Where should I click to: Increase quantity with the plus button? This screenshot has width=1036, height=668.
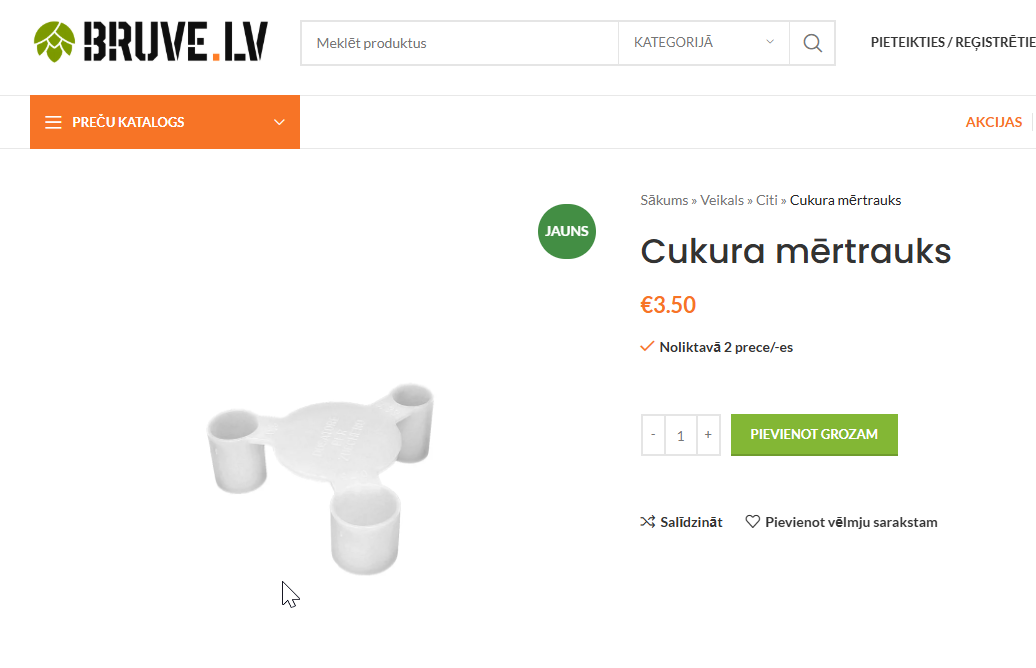[708, 435]
